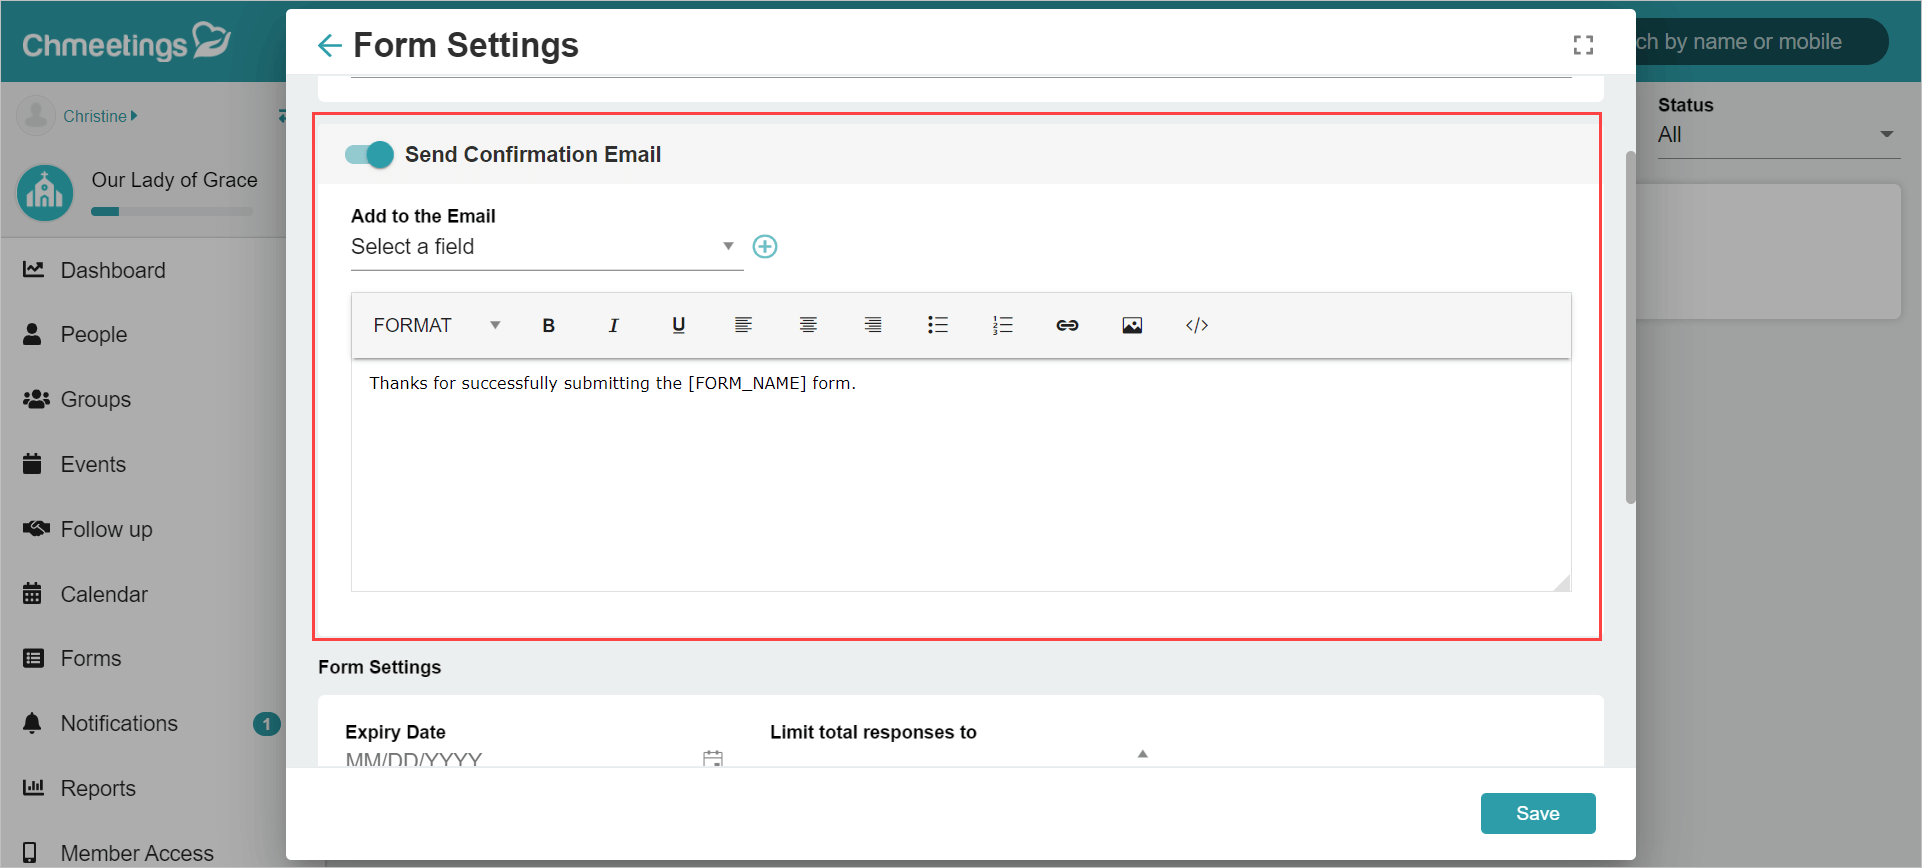Align text center
The height and width of the screenshot is (868, 1922).
point(808,325)
